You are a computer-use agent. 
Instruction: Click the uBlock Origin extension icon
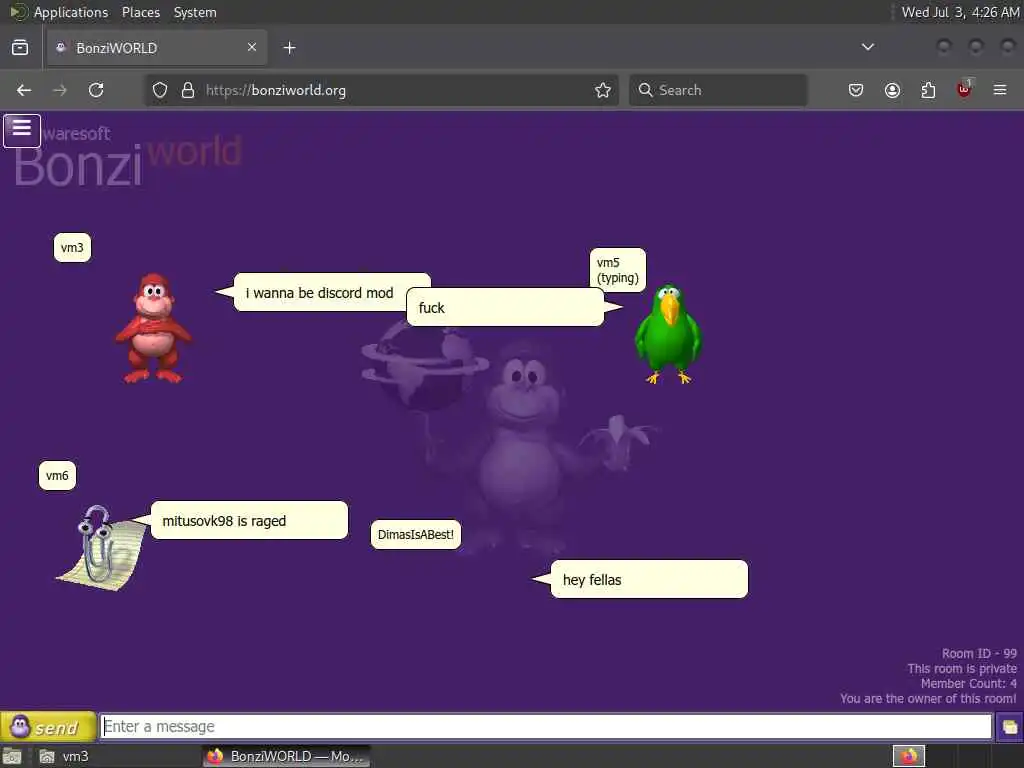tap(964, 89)
